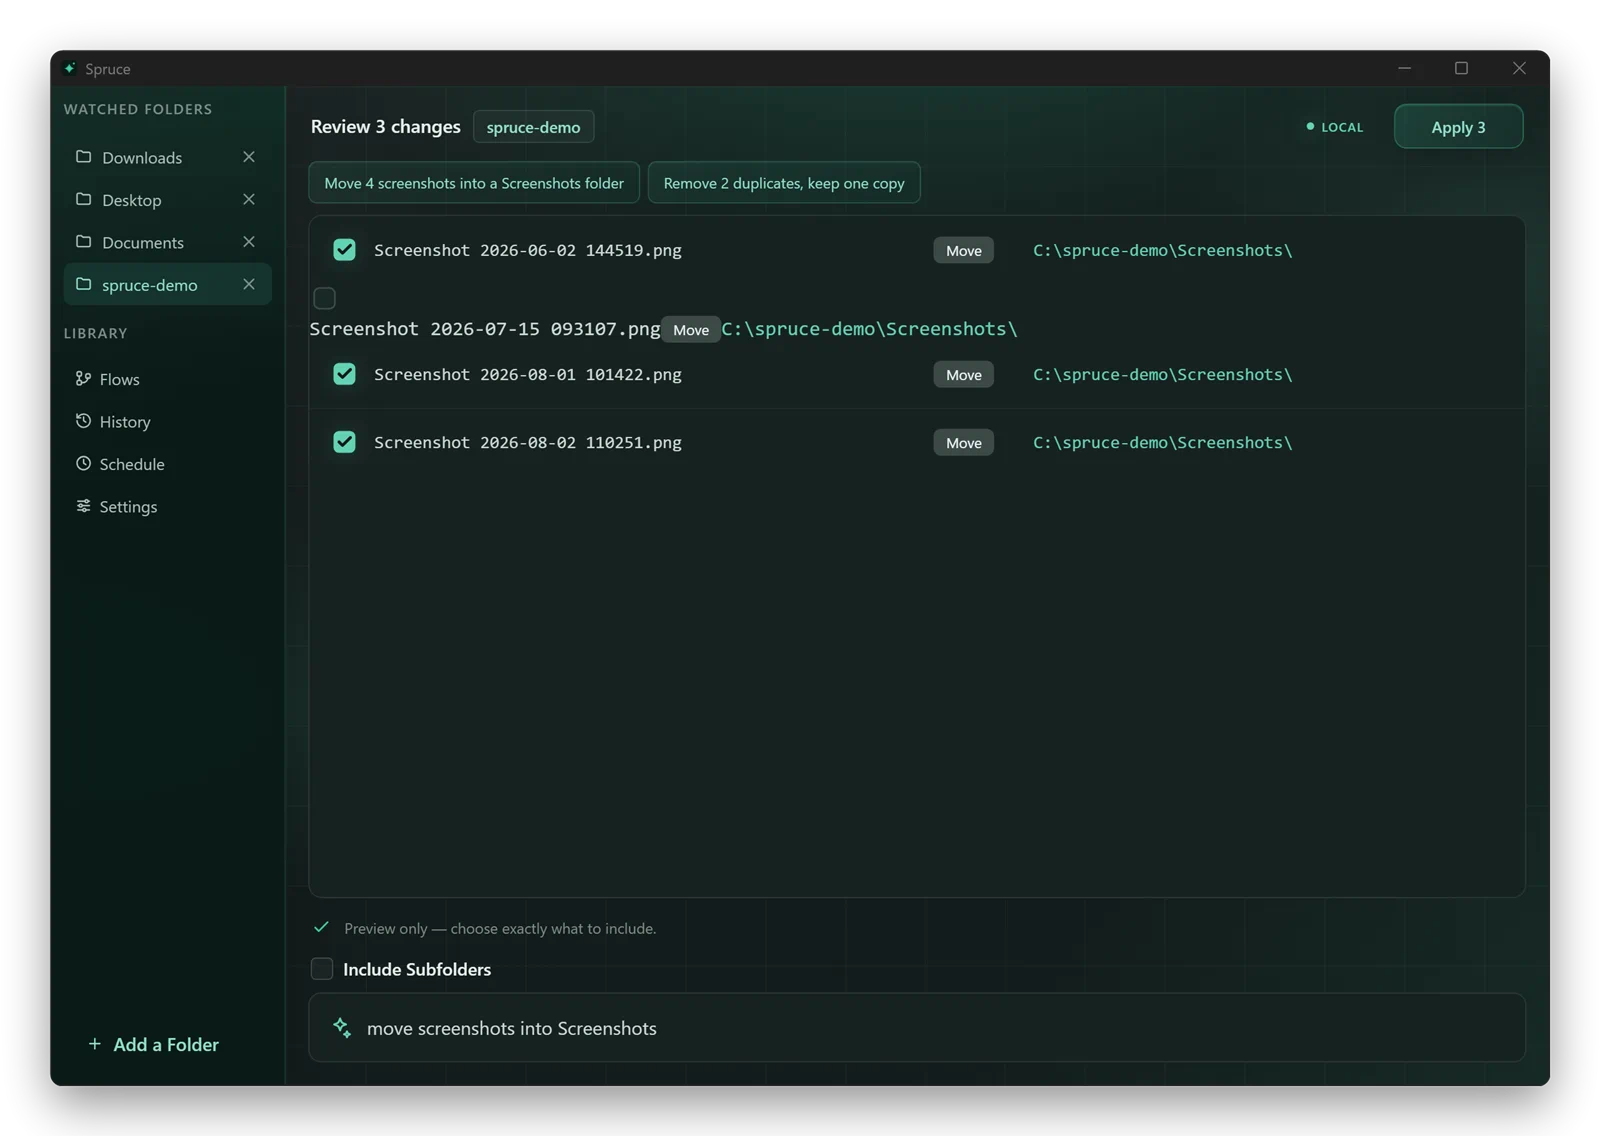Close the Spruce window
This screenshot has height=1136, width=1600.
click(1519, 68)
